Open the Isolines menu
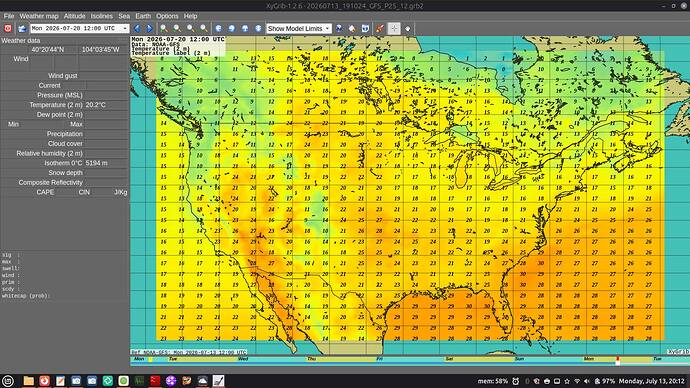The height and width of the screenshot is (388, 690). 102,16
